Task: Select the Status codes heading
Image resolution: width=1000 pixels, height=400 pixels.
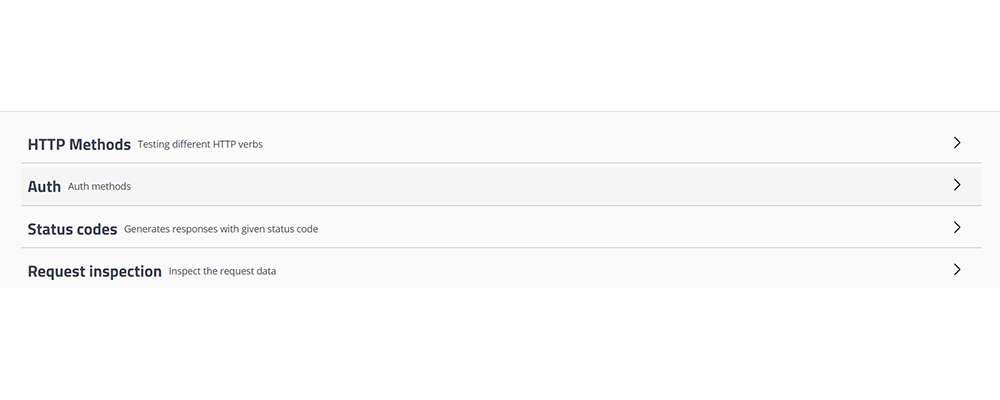Action: point(72,229)
